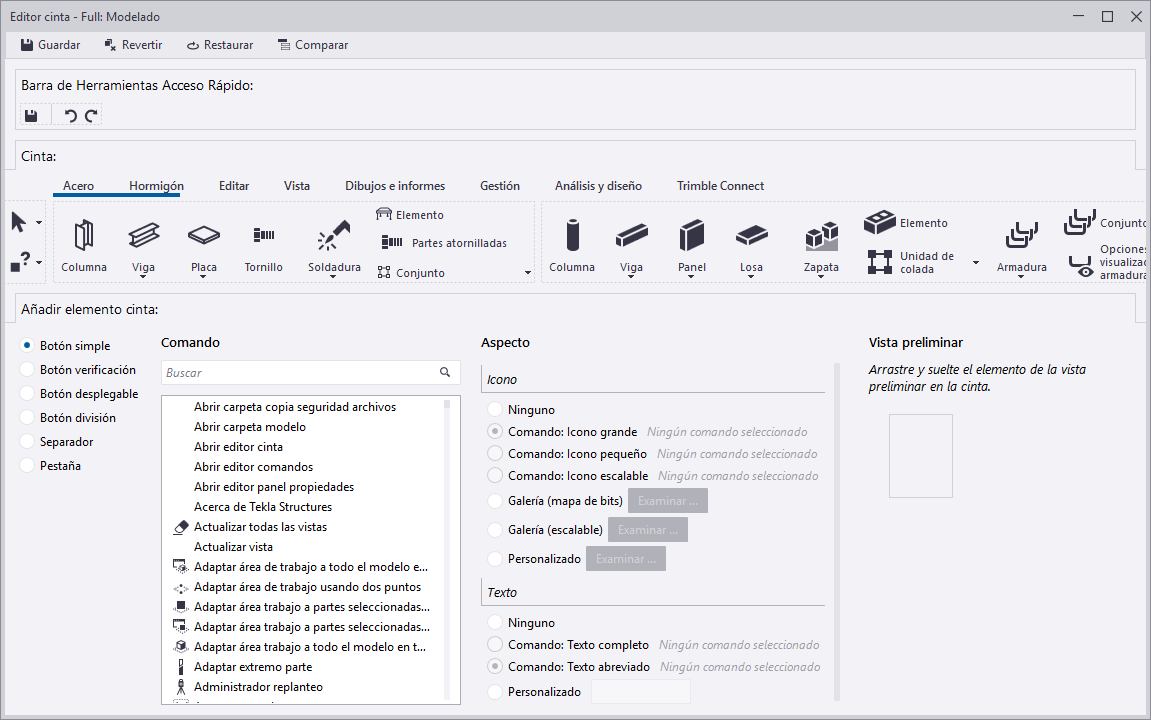Click the steel Columna icon
Viewport: 1151px width, 720px height.
pyautogui.click(x=84, y=236)
